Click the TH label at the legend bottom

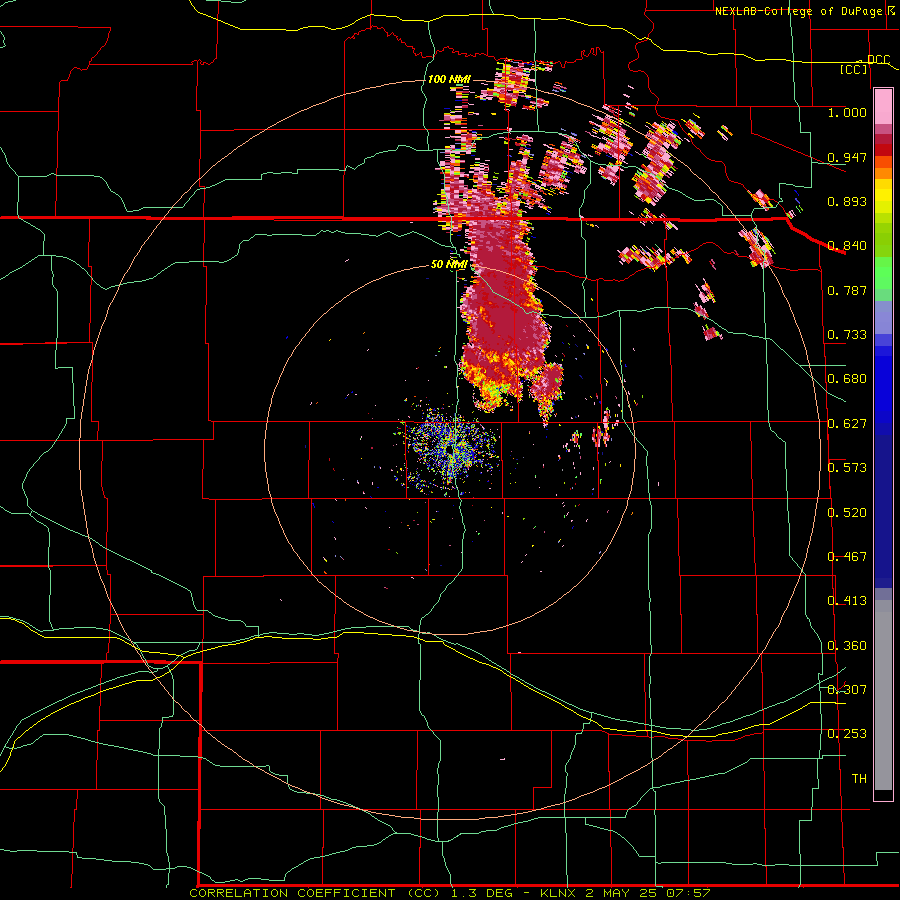pyautogui.click(x=859, y=779)
